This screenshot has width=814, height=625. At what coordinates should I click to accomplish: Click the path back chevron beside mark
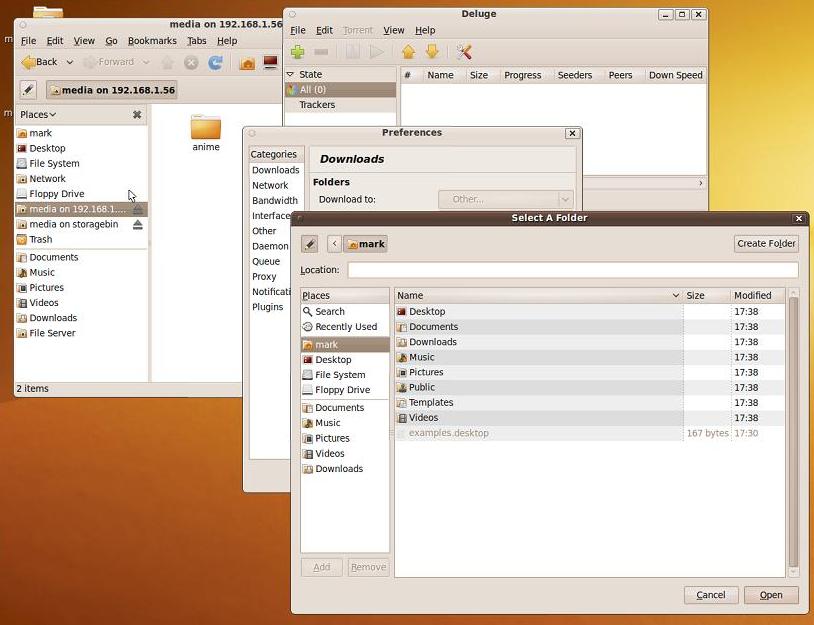click(x=334, y=244)
